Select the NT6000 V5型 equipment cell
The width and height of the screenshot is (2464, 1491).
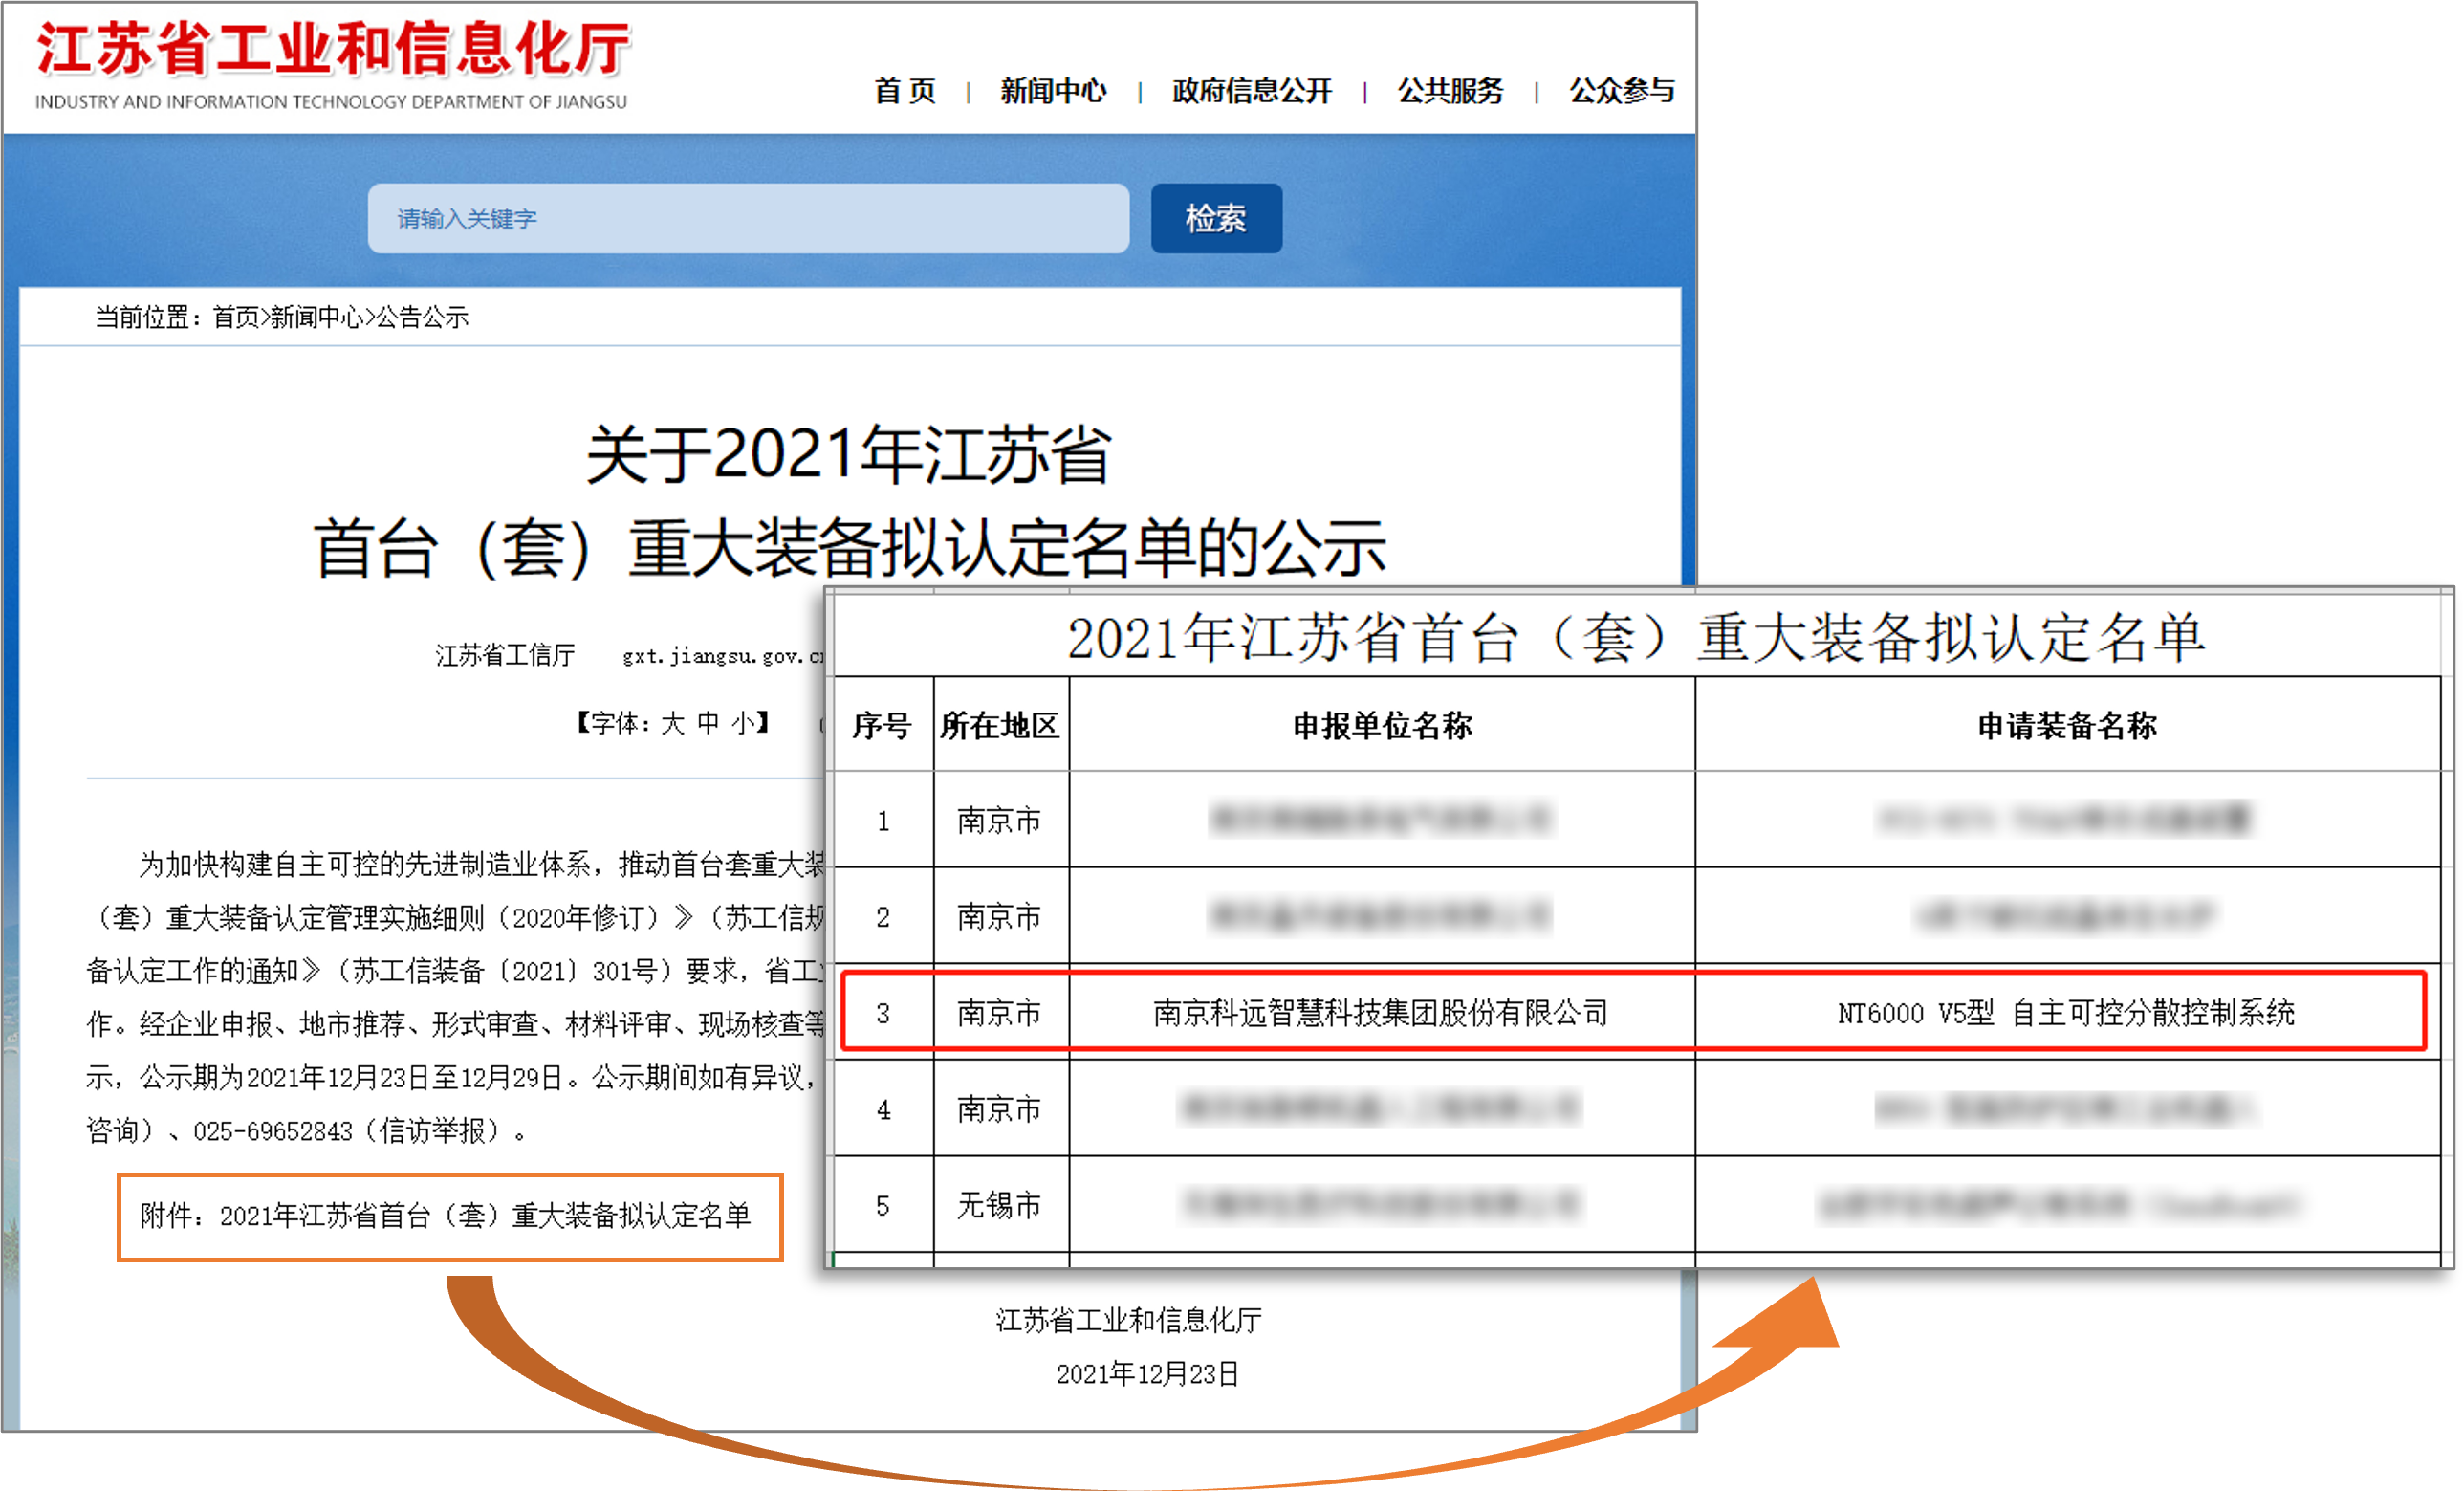pyautogui.click(x=2066, y=1013)
